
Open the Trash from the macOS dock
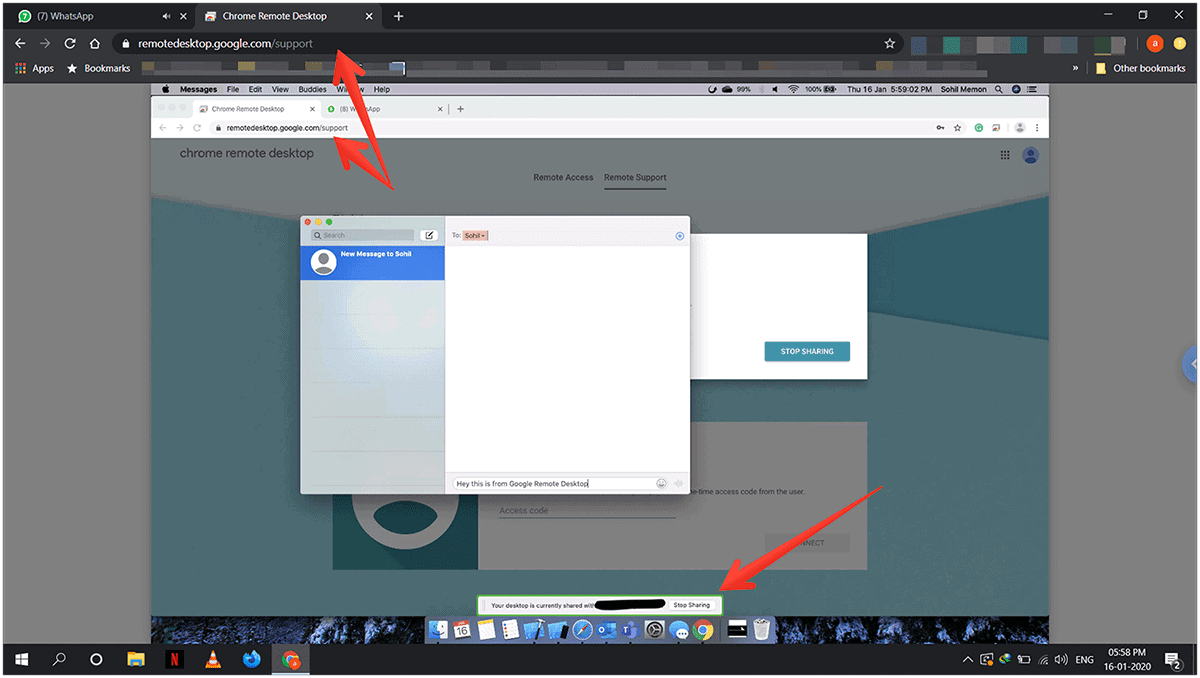[760, 630]
